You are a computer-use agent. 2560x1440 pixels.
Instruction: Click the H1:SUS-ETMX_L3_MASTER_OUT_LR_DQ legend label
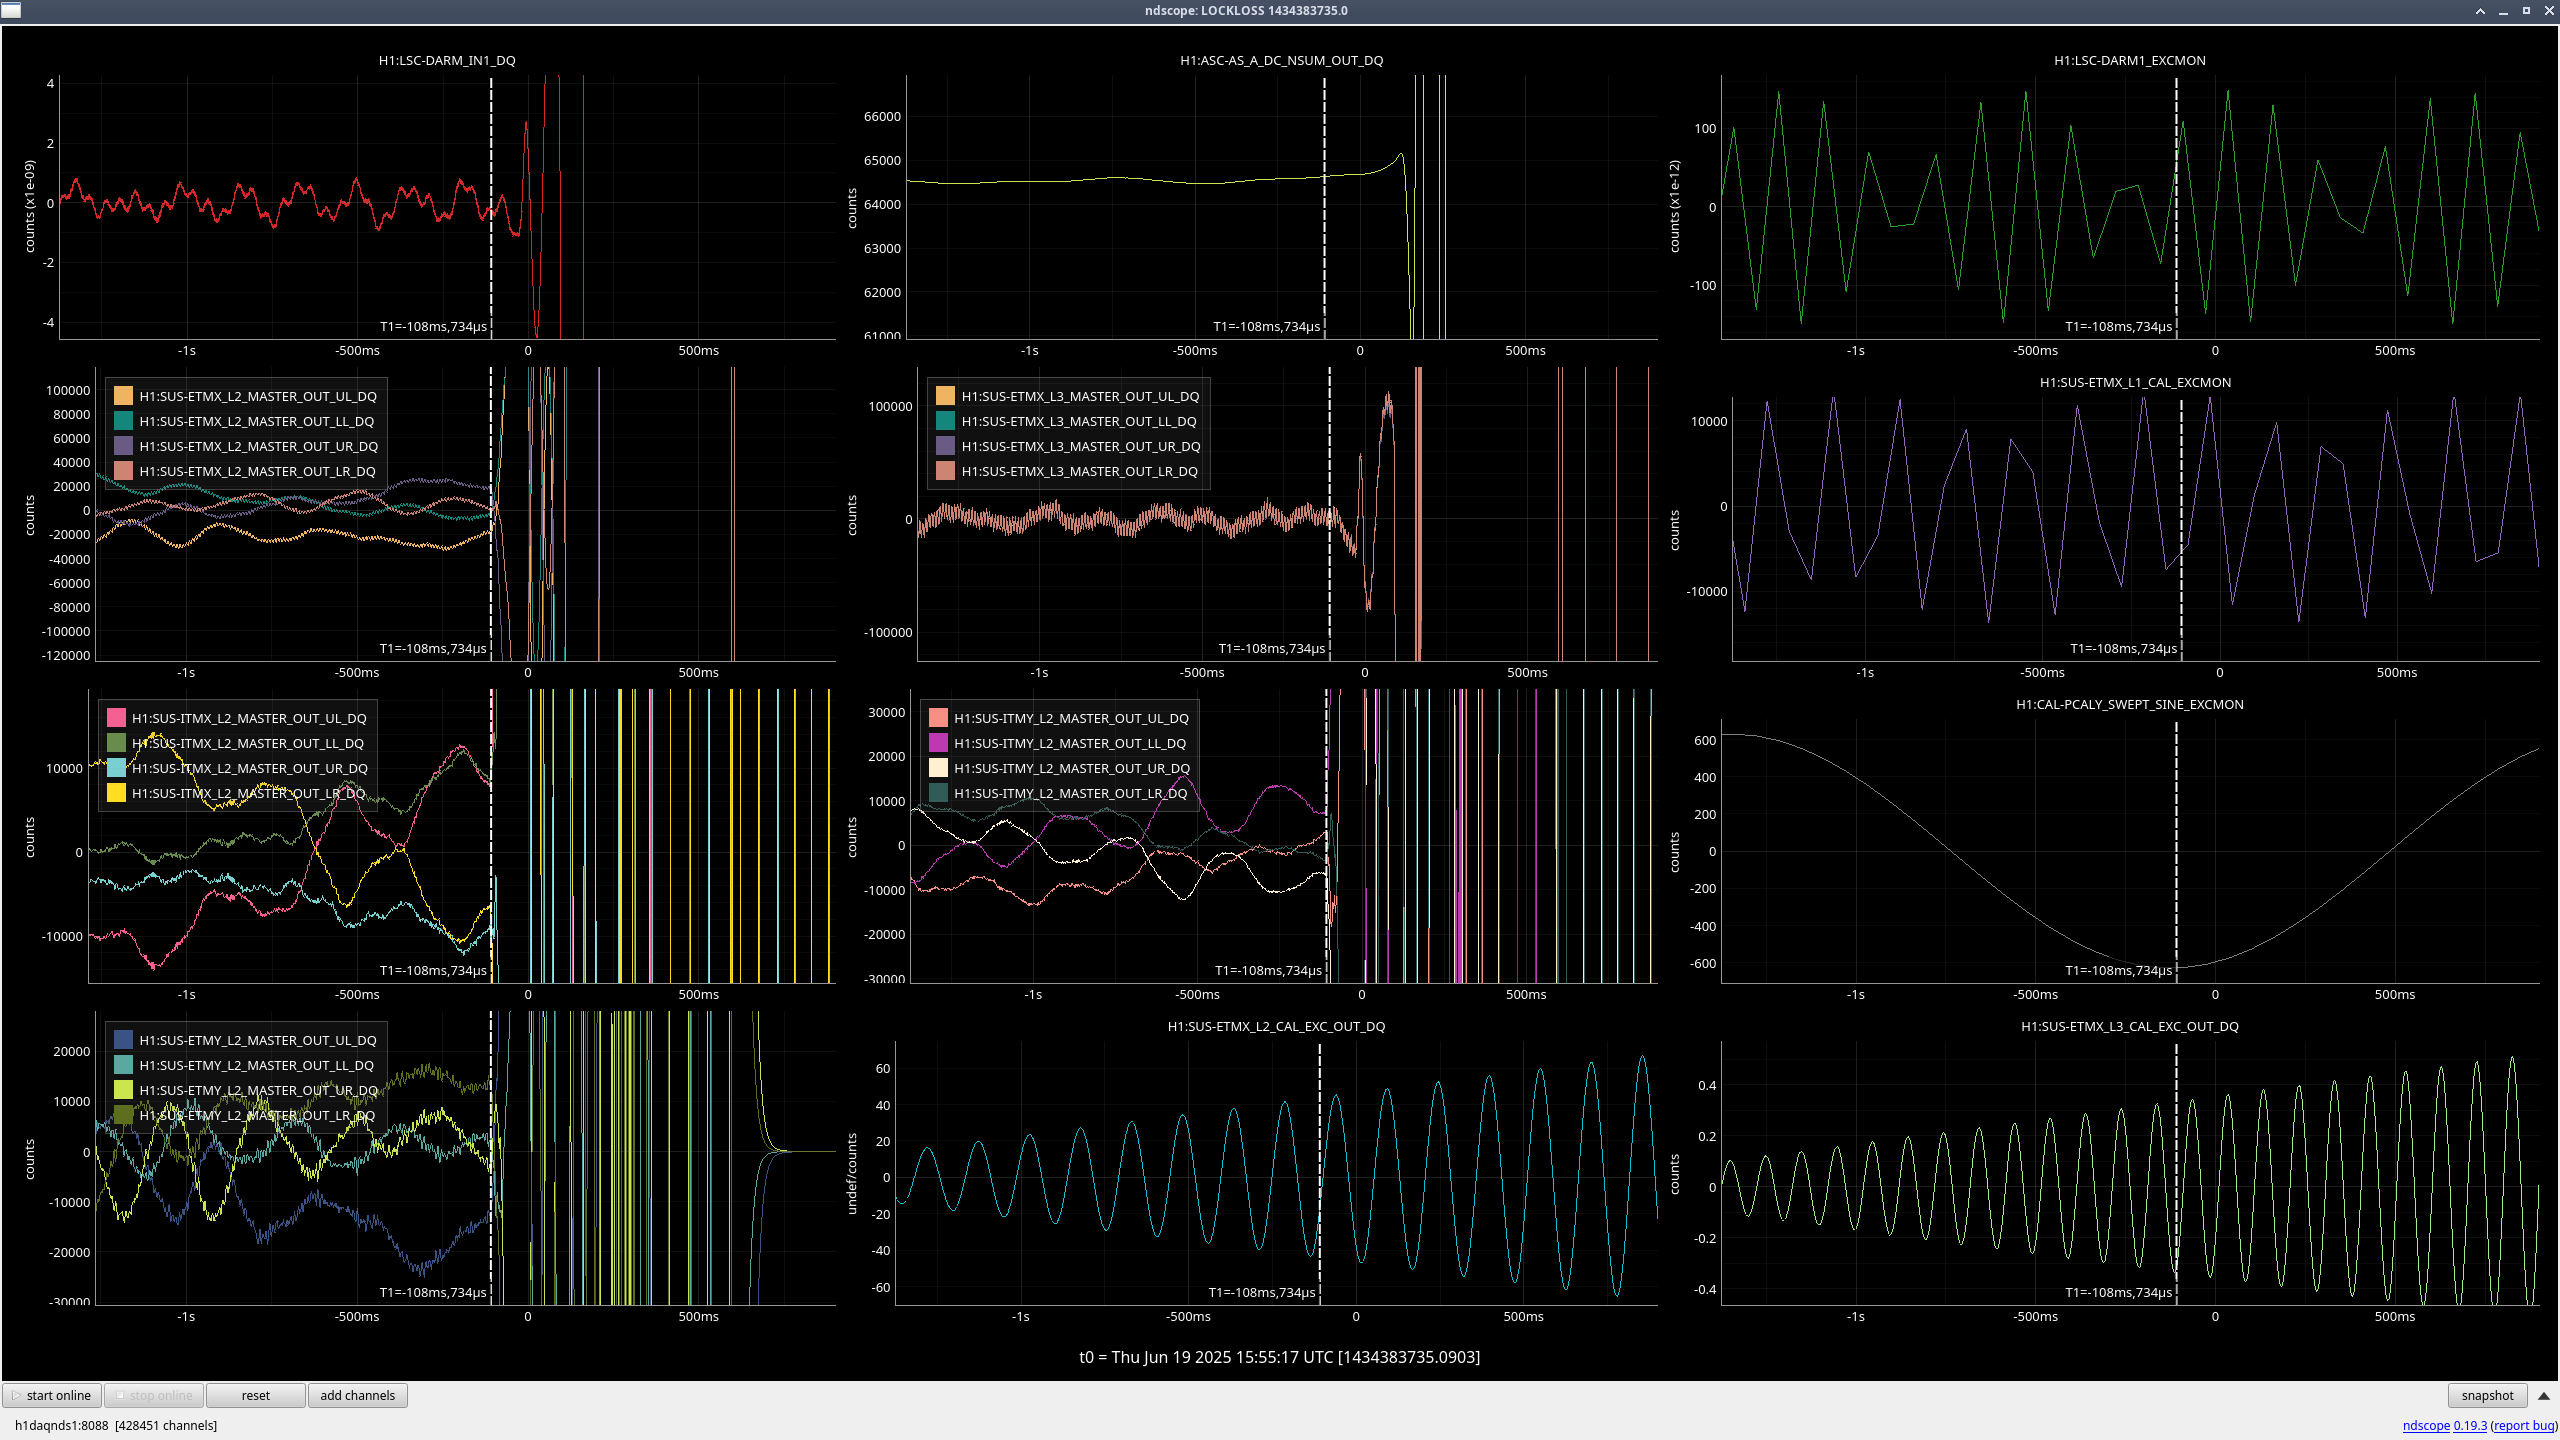(1080, 471)
